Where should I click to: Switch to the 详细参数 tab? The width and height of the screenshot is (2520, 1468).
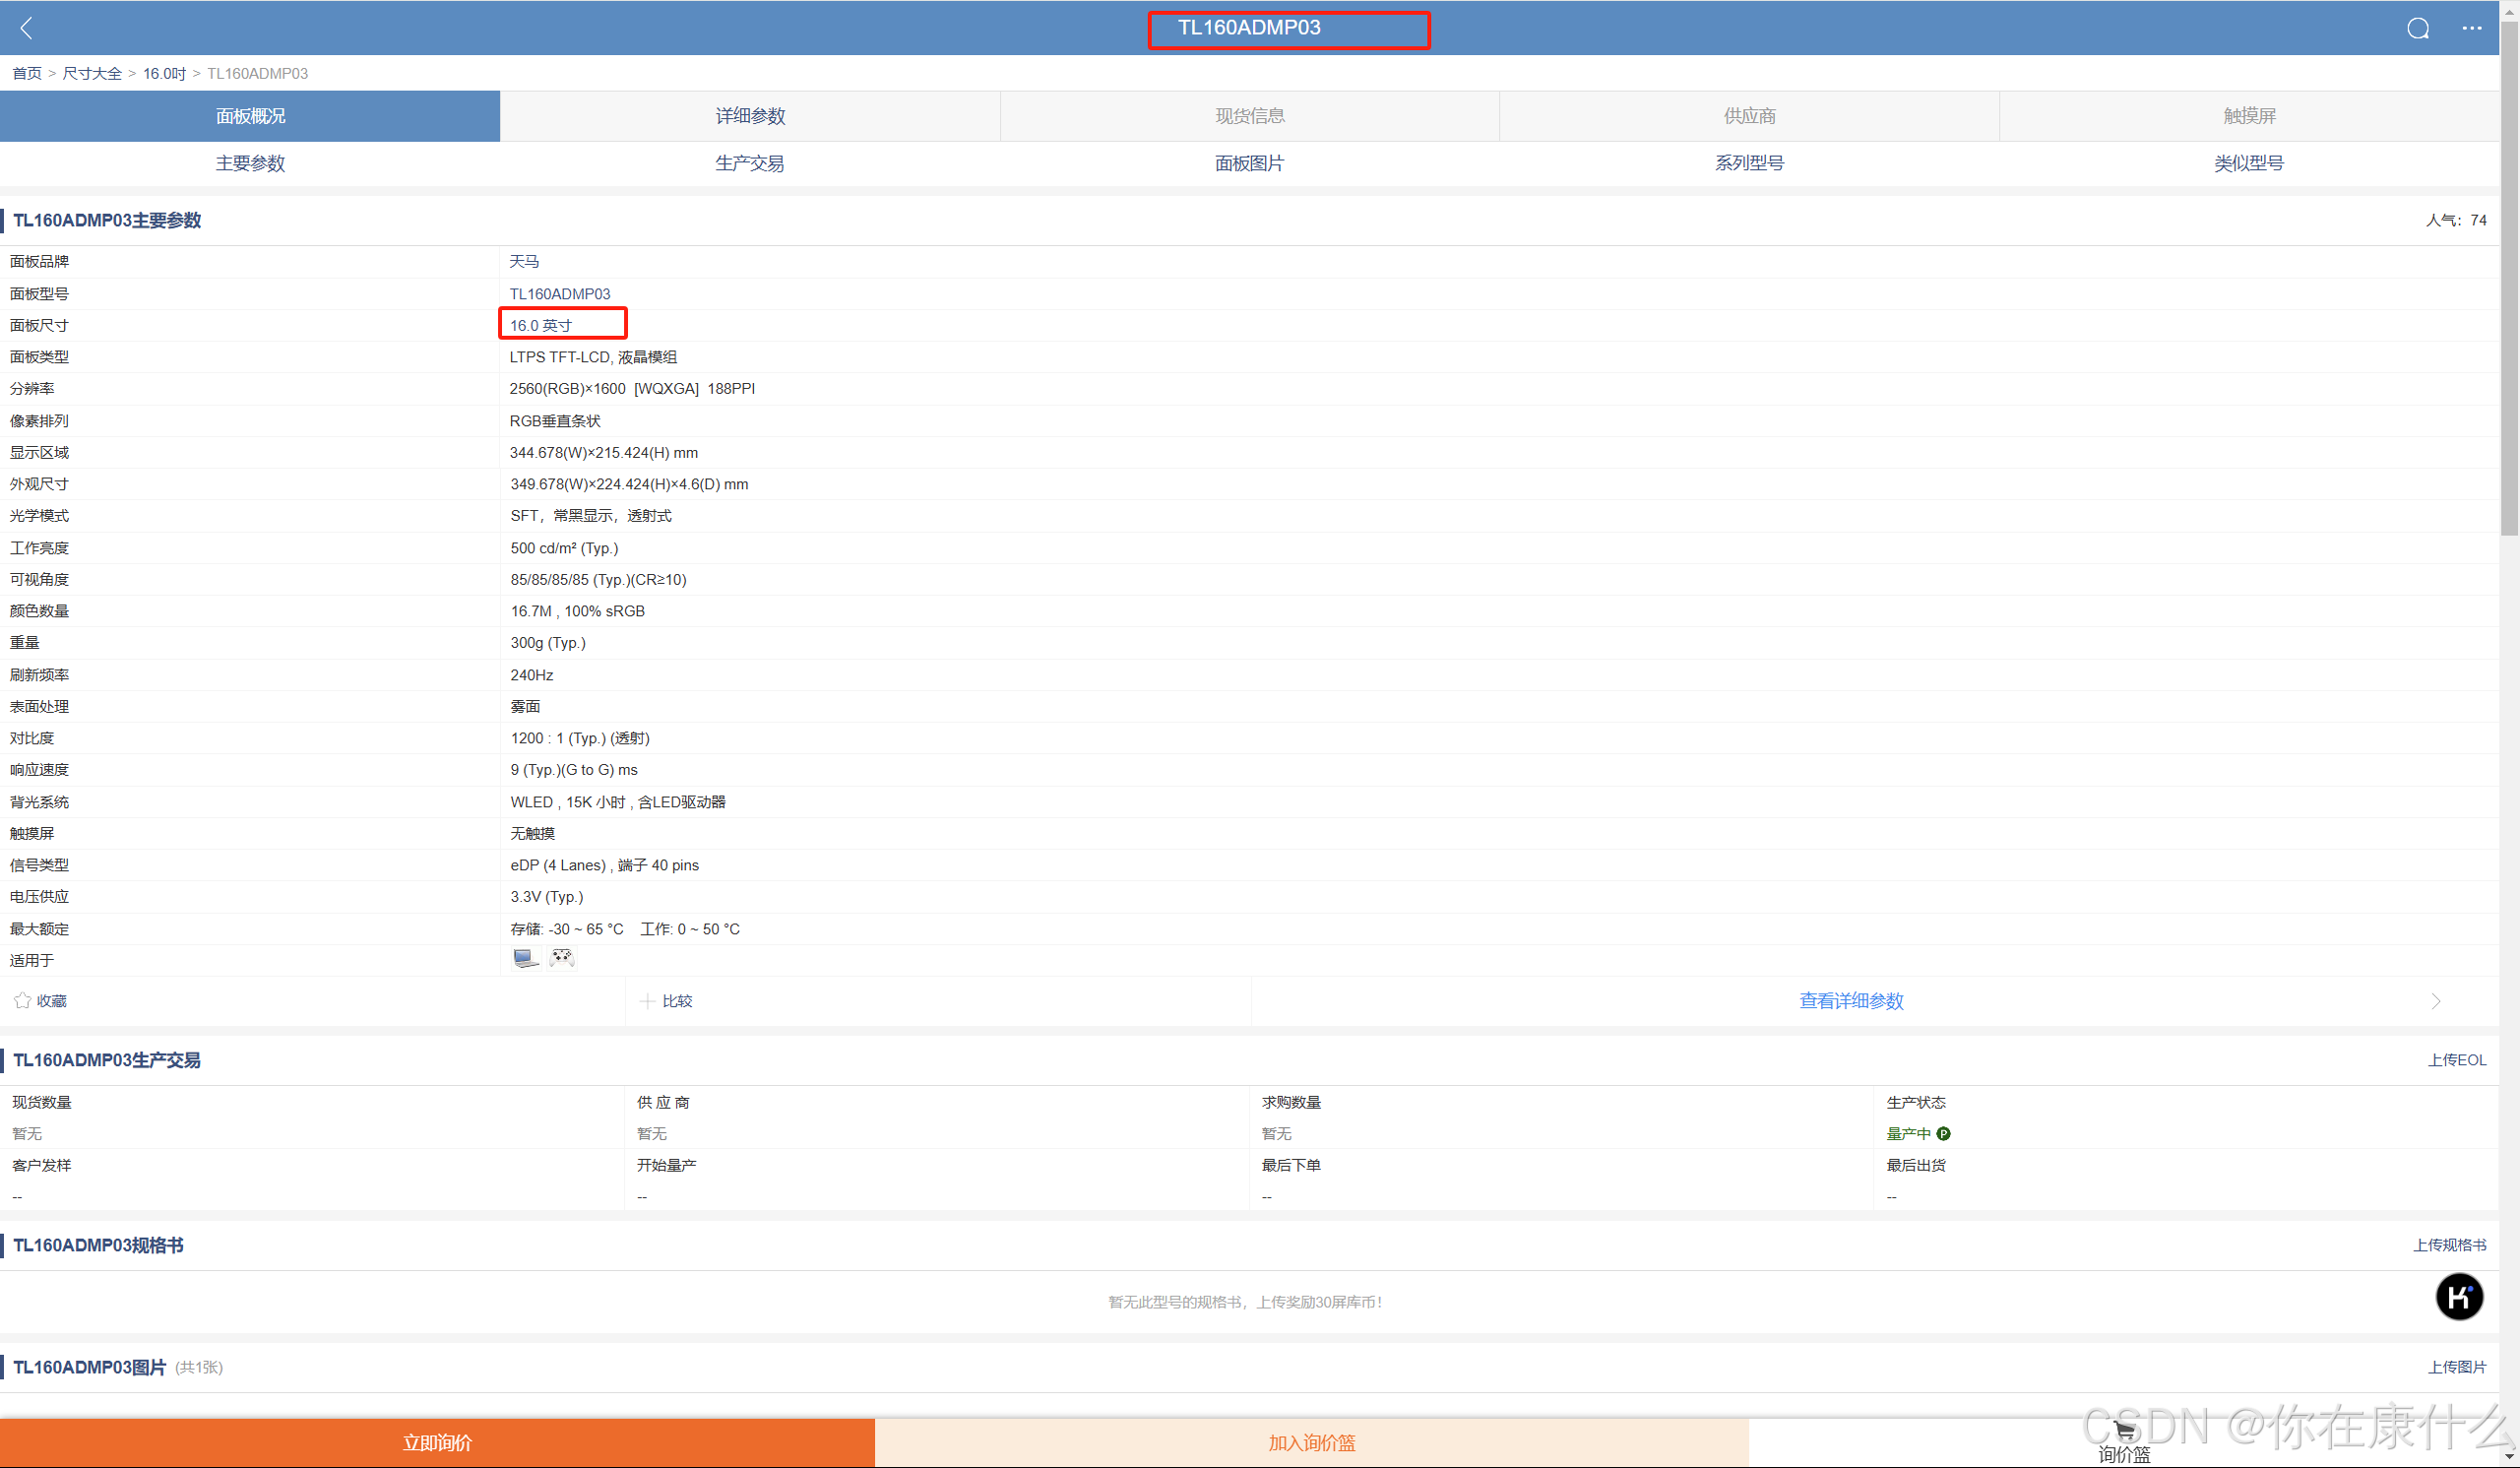pos(750,116)
